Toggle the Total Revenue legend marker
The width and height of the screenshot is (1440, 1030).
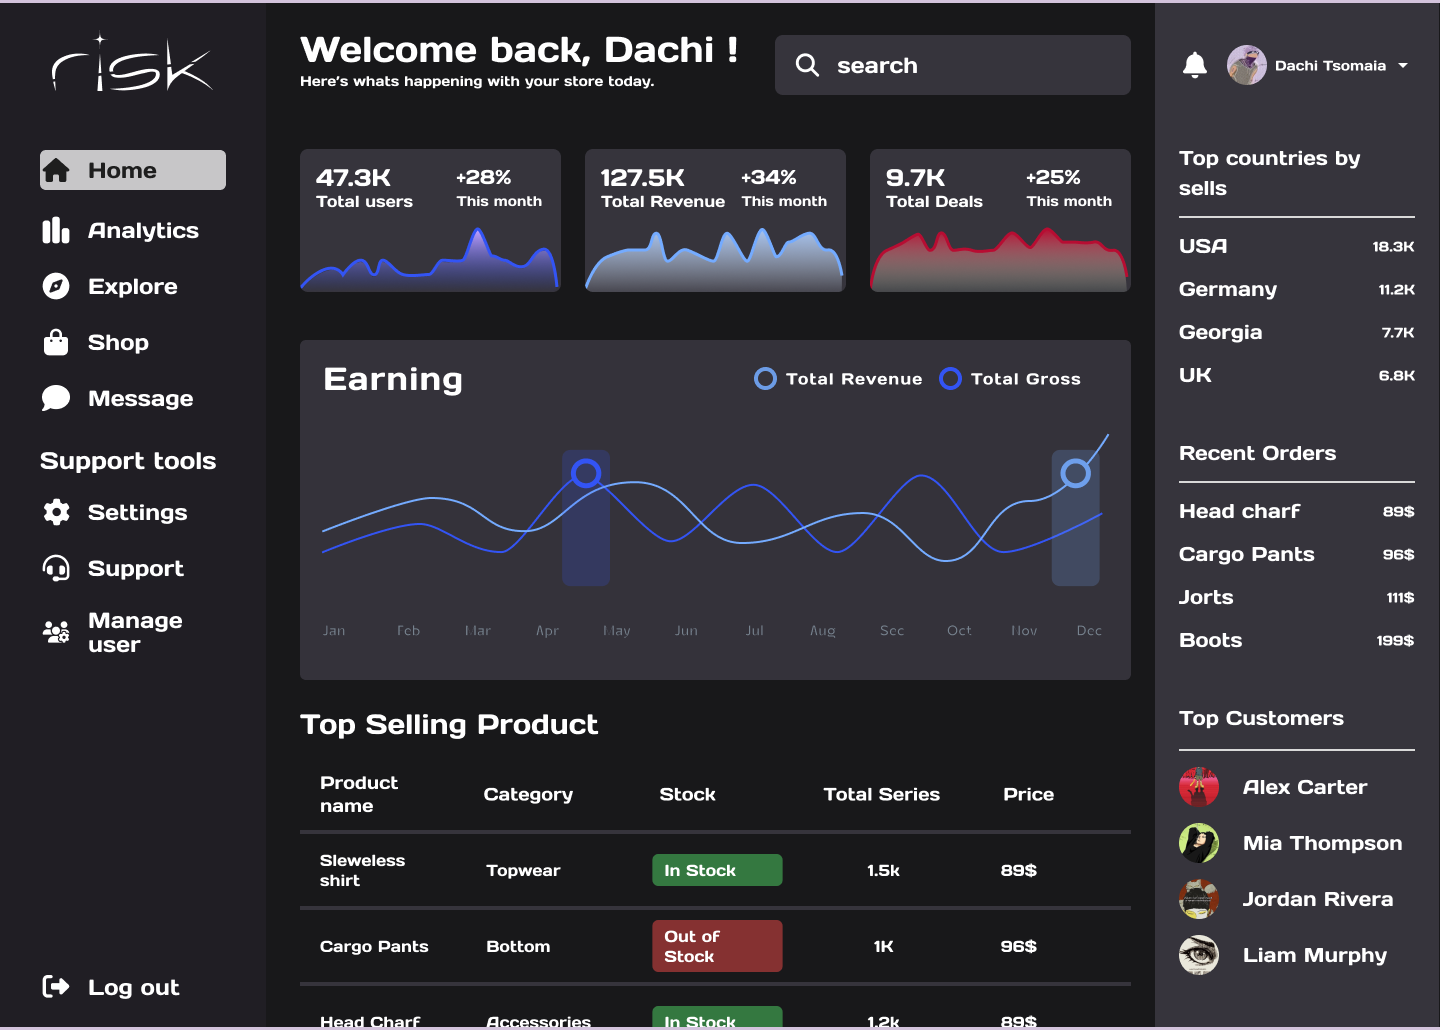click(x=765, y=378)
